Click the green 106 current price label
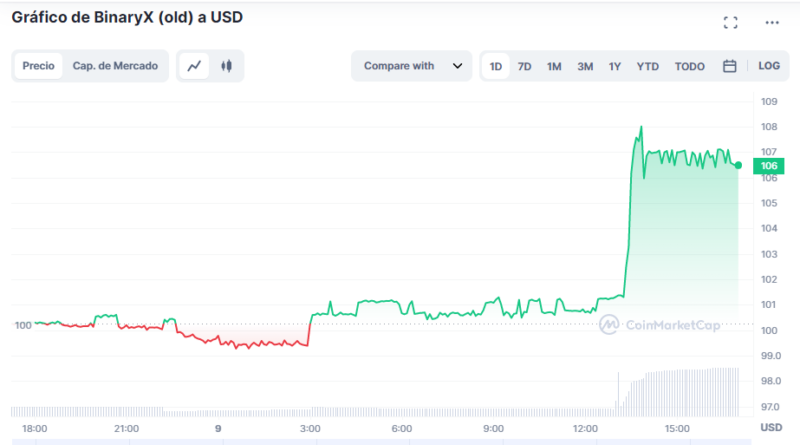The height and width of the screenshot is (445, 800). (x=768, y=166)
